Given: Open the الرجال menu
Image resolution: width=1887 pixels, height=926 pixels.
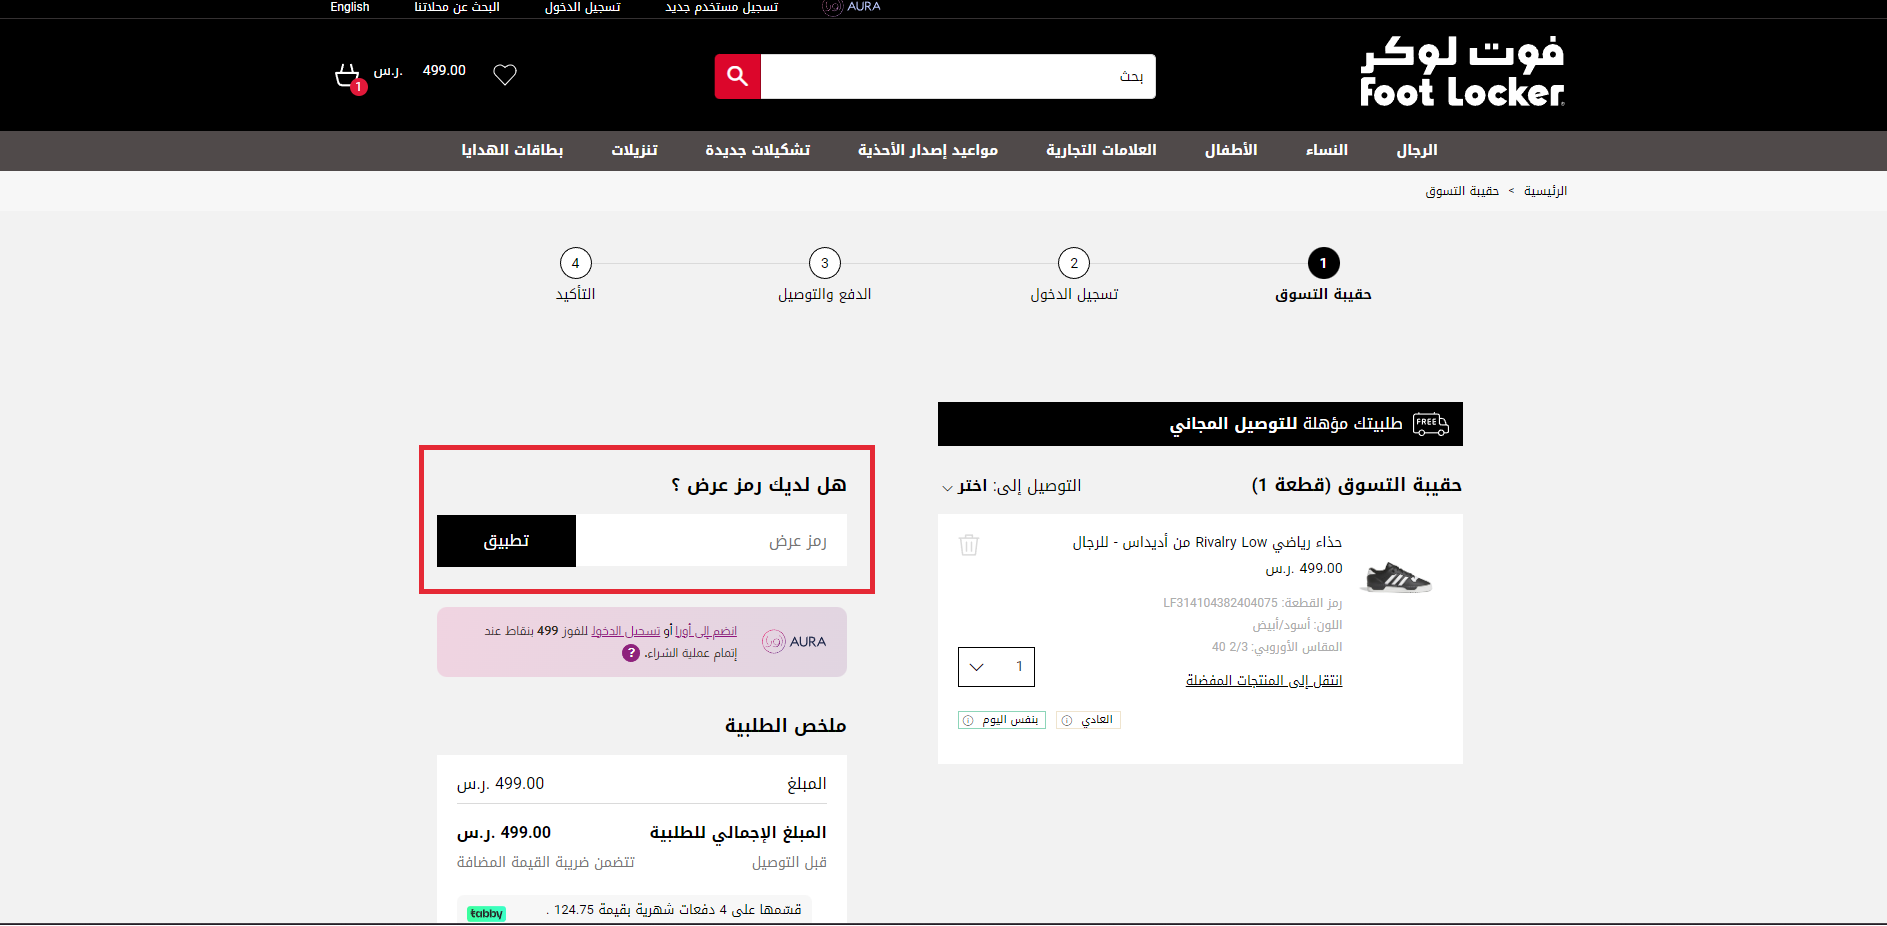Looking at the screenshot, I should pyautogui.click(x=1417, y=150).
